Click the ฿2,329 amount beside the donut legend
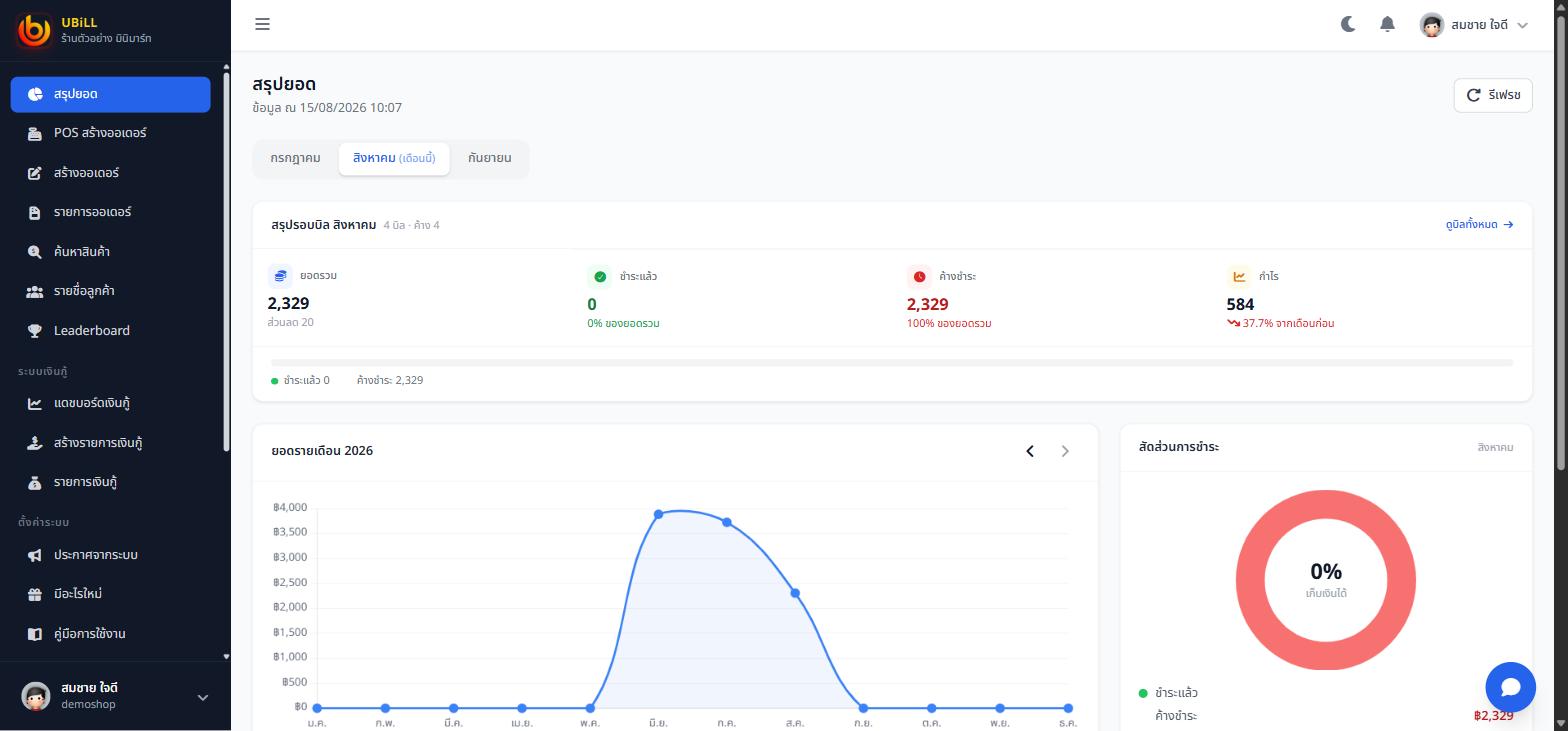This screenshot has height=731, width=1568. 1493,716
